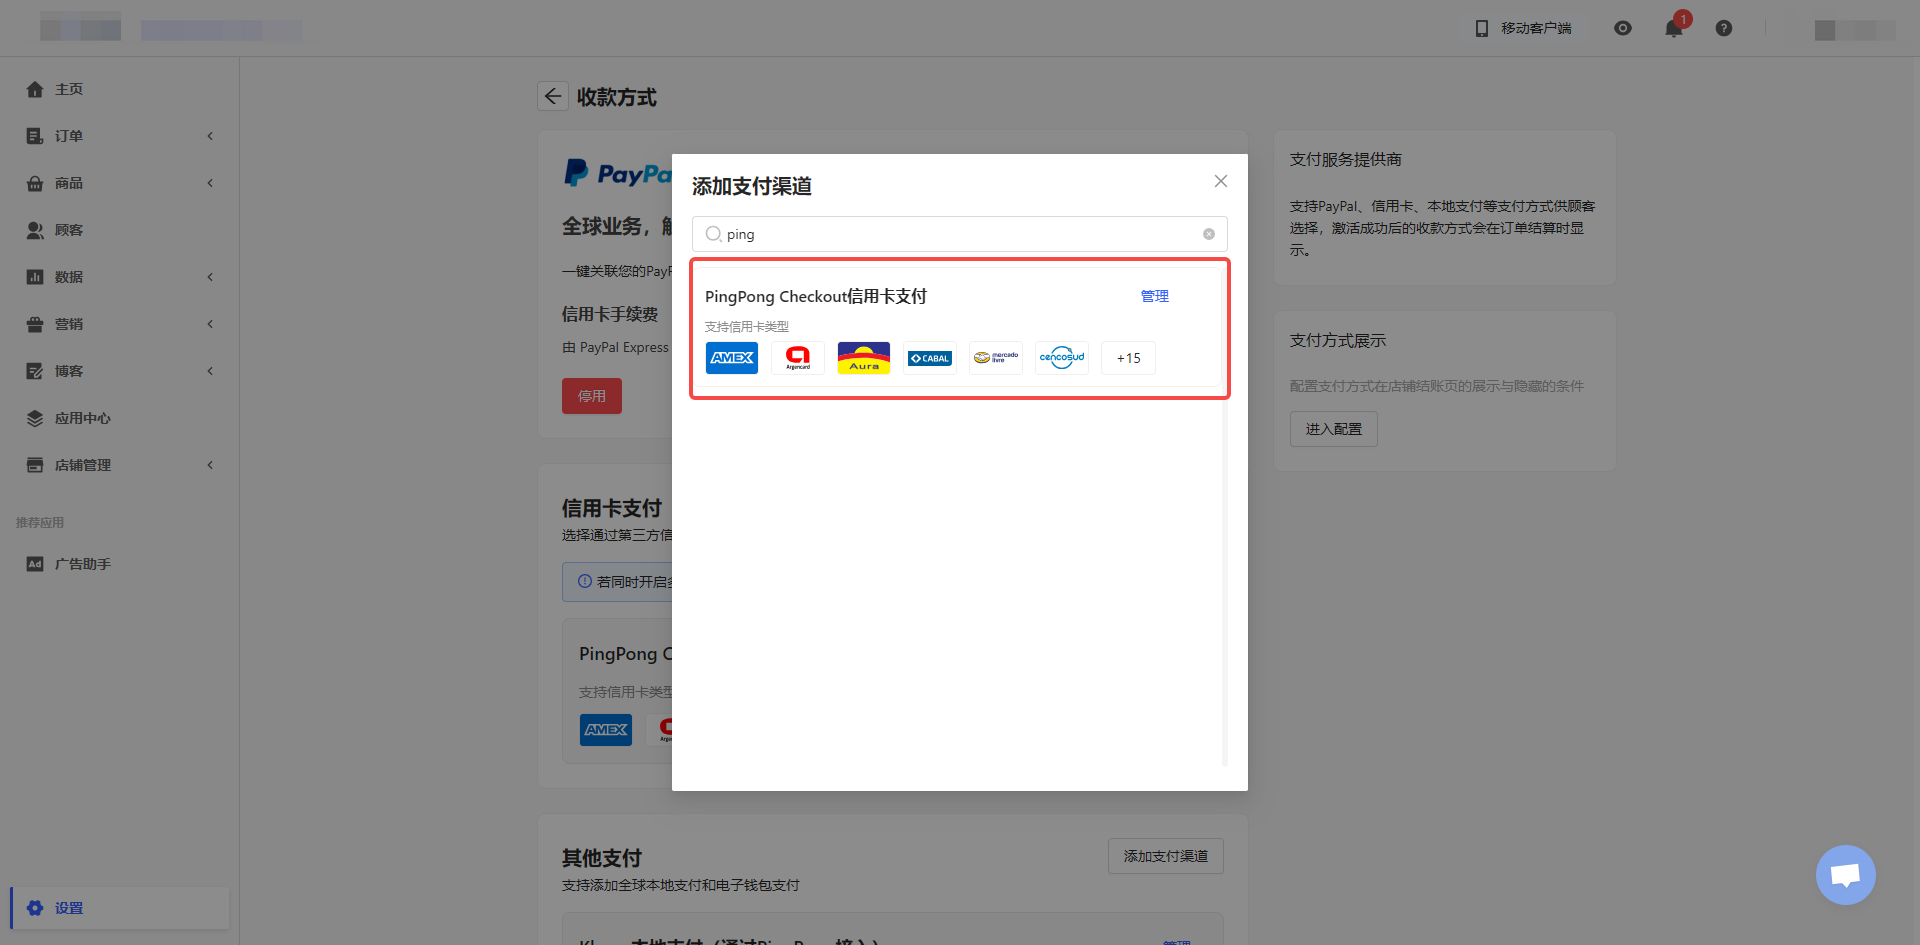Show the +15 more card types
The width and height of the screenshot is (1920, 945).
point(1128,358)
